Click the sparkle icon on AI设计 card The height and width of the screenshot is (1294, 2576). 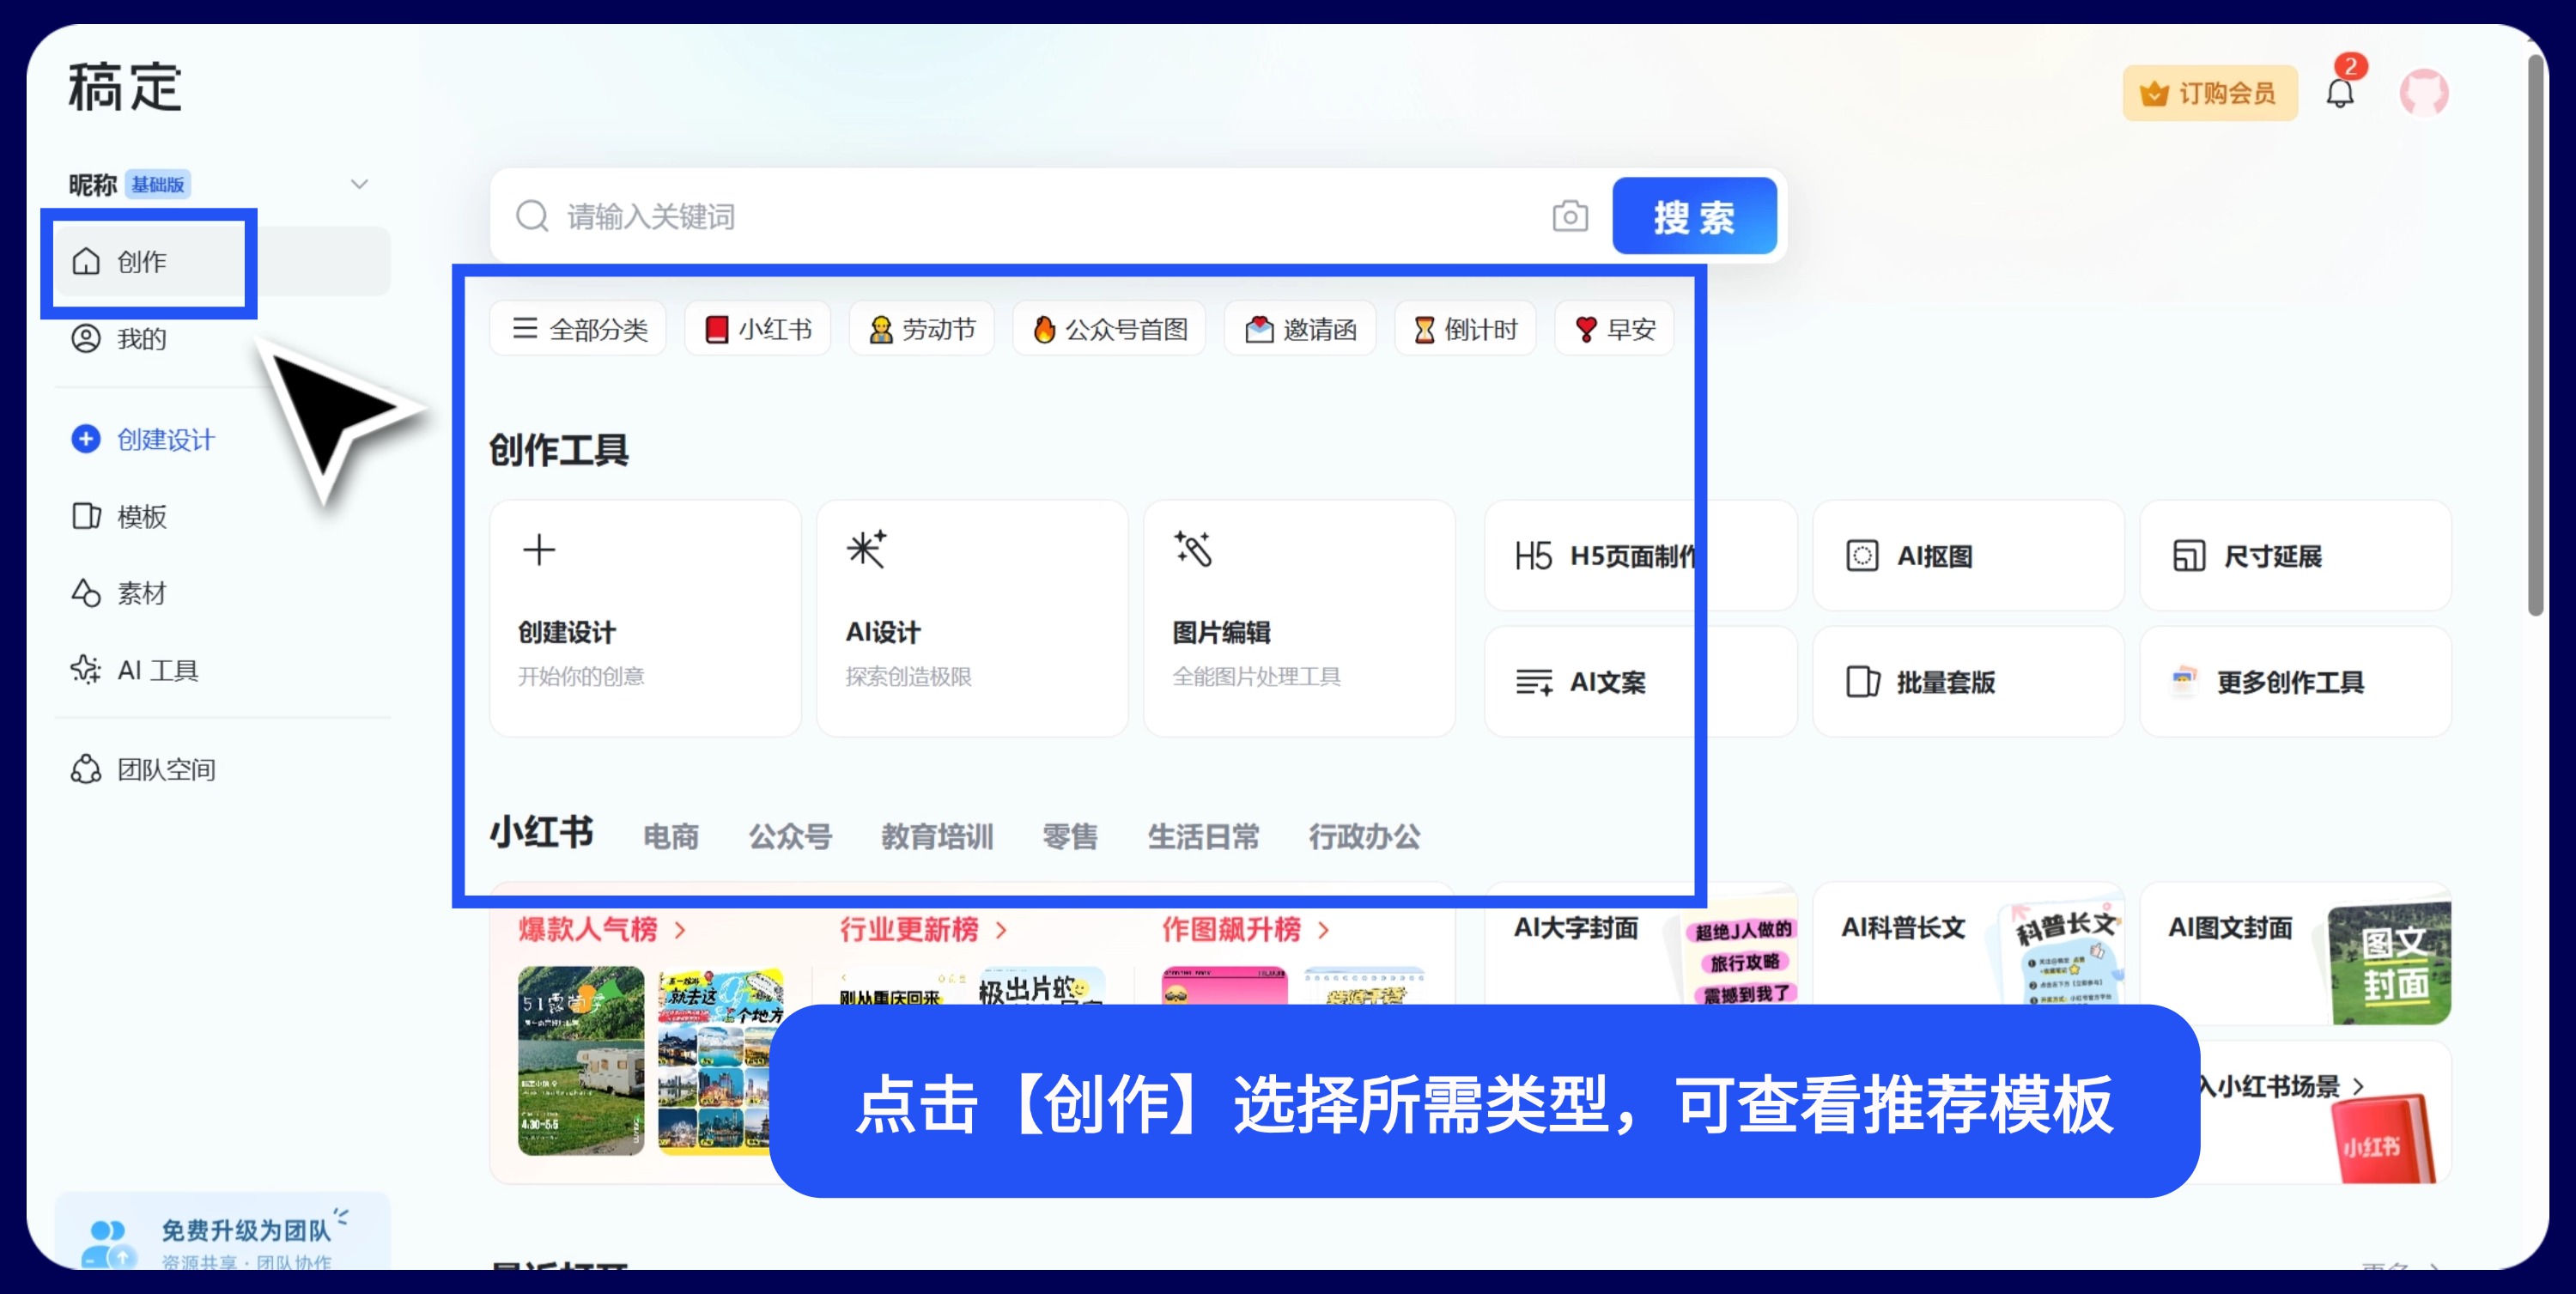(x=866, y=549)
